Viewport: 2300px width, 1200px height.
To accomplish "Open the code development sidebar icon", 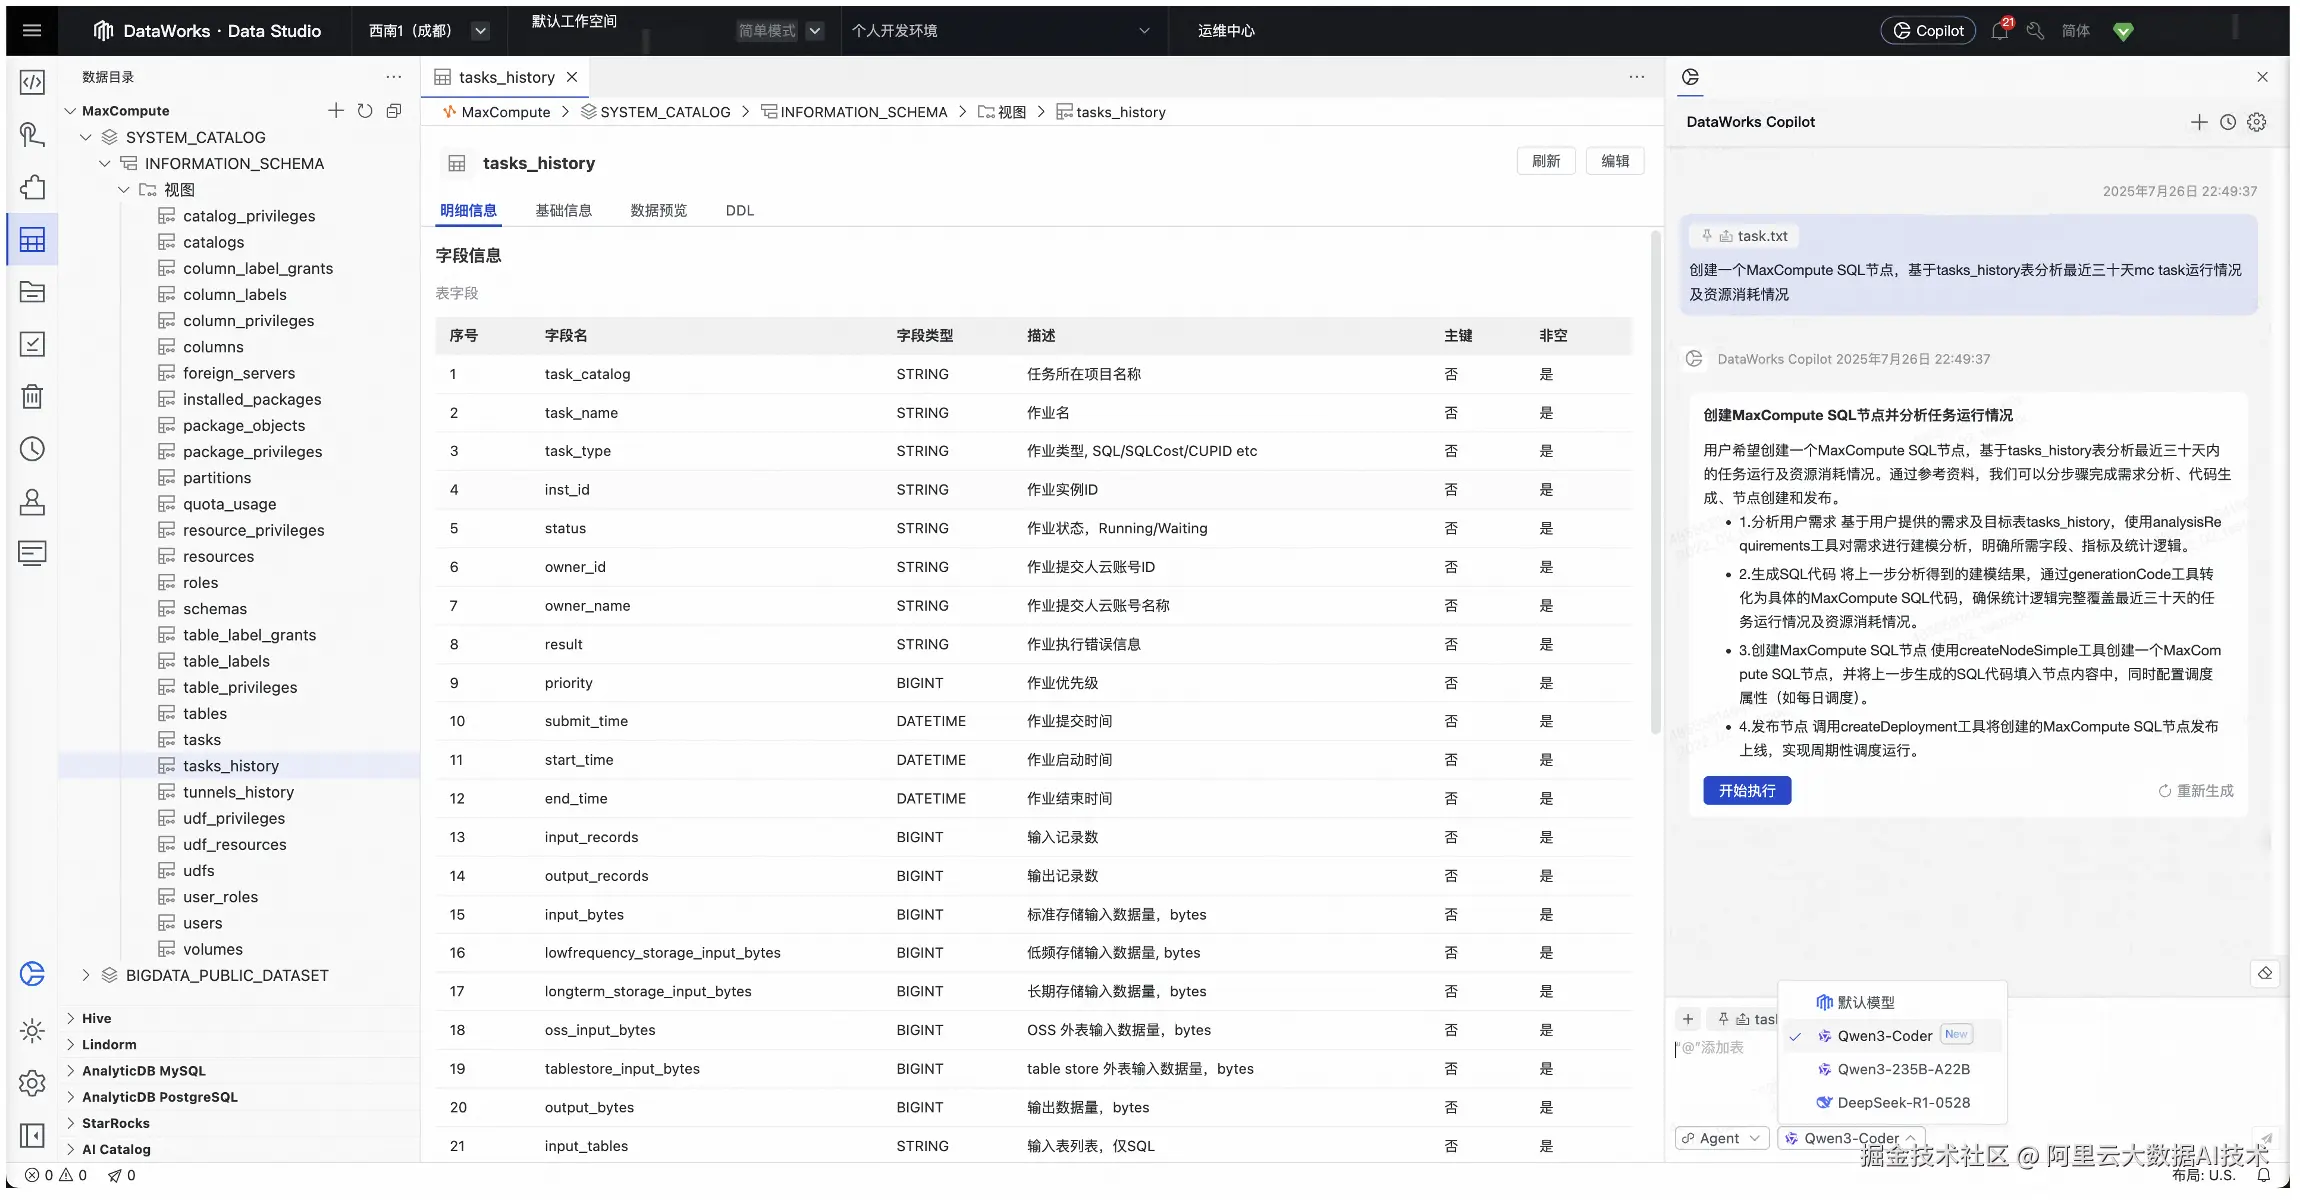I will point(32,82).
